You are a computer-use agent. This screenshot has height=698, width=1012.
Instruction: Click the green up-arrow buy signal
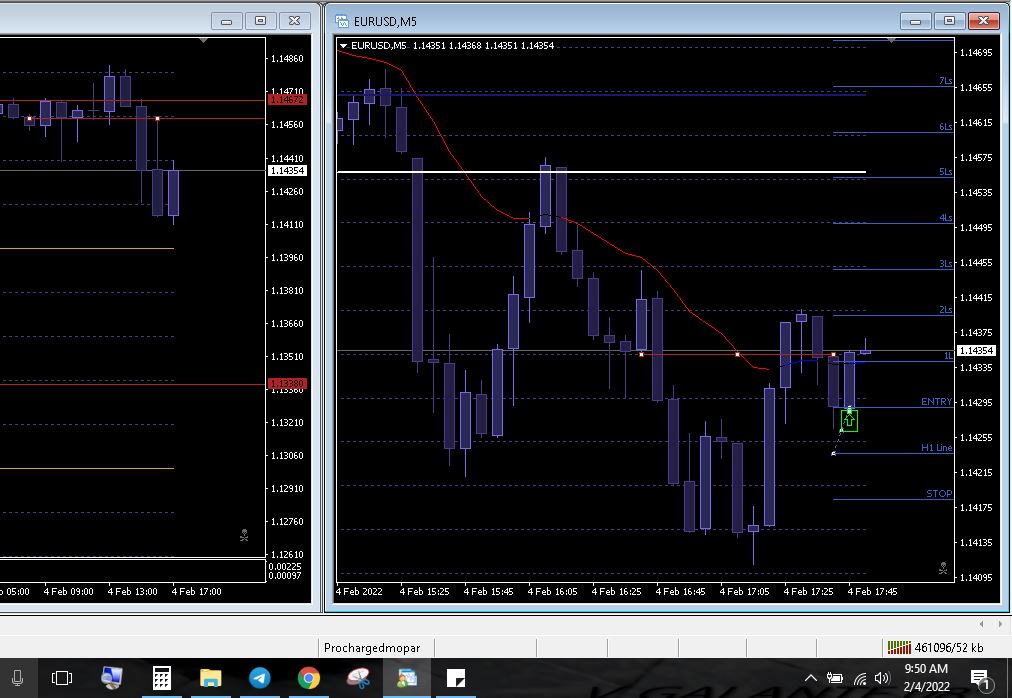pos(849,421)
